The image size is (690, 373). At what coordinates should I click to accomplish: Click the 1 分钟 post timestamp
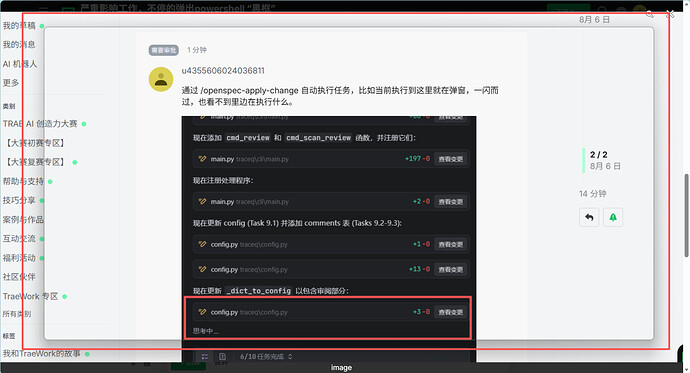(x=197, y=50)
